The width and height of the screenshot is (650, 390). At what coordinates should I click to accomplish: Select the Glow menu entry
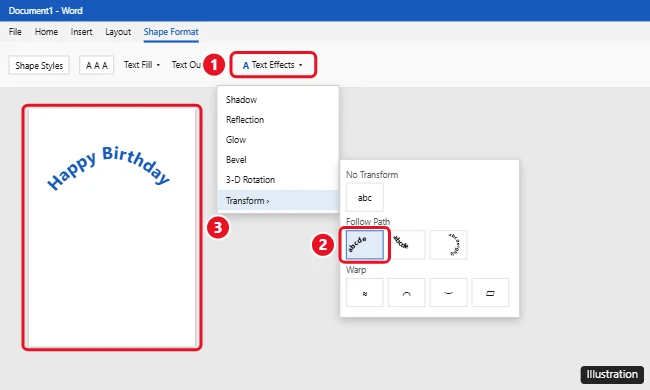pos(278,140)
